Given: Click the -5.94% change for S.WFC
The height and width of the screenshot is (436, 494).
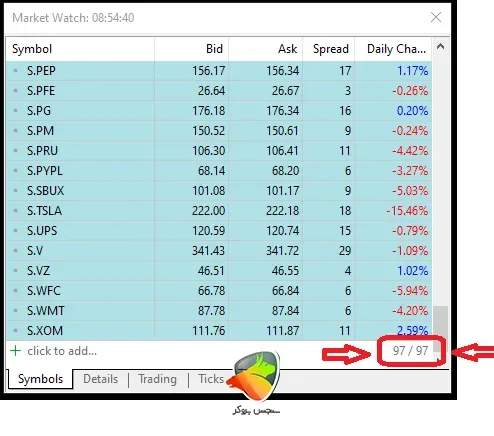Looking at the screenshot, I should [x=410, y=291].
